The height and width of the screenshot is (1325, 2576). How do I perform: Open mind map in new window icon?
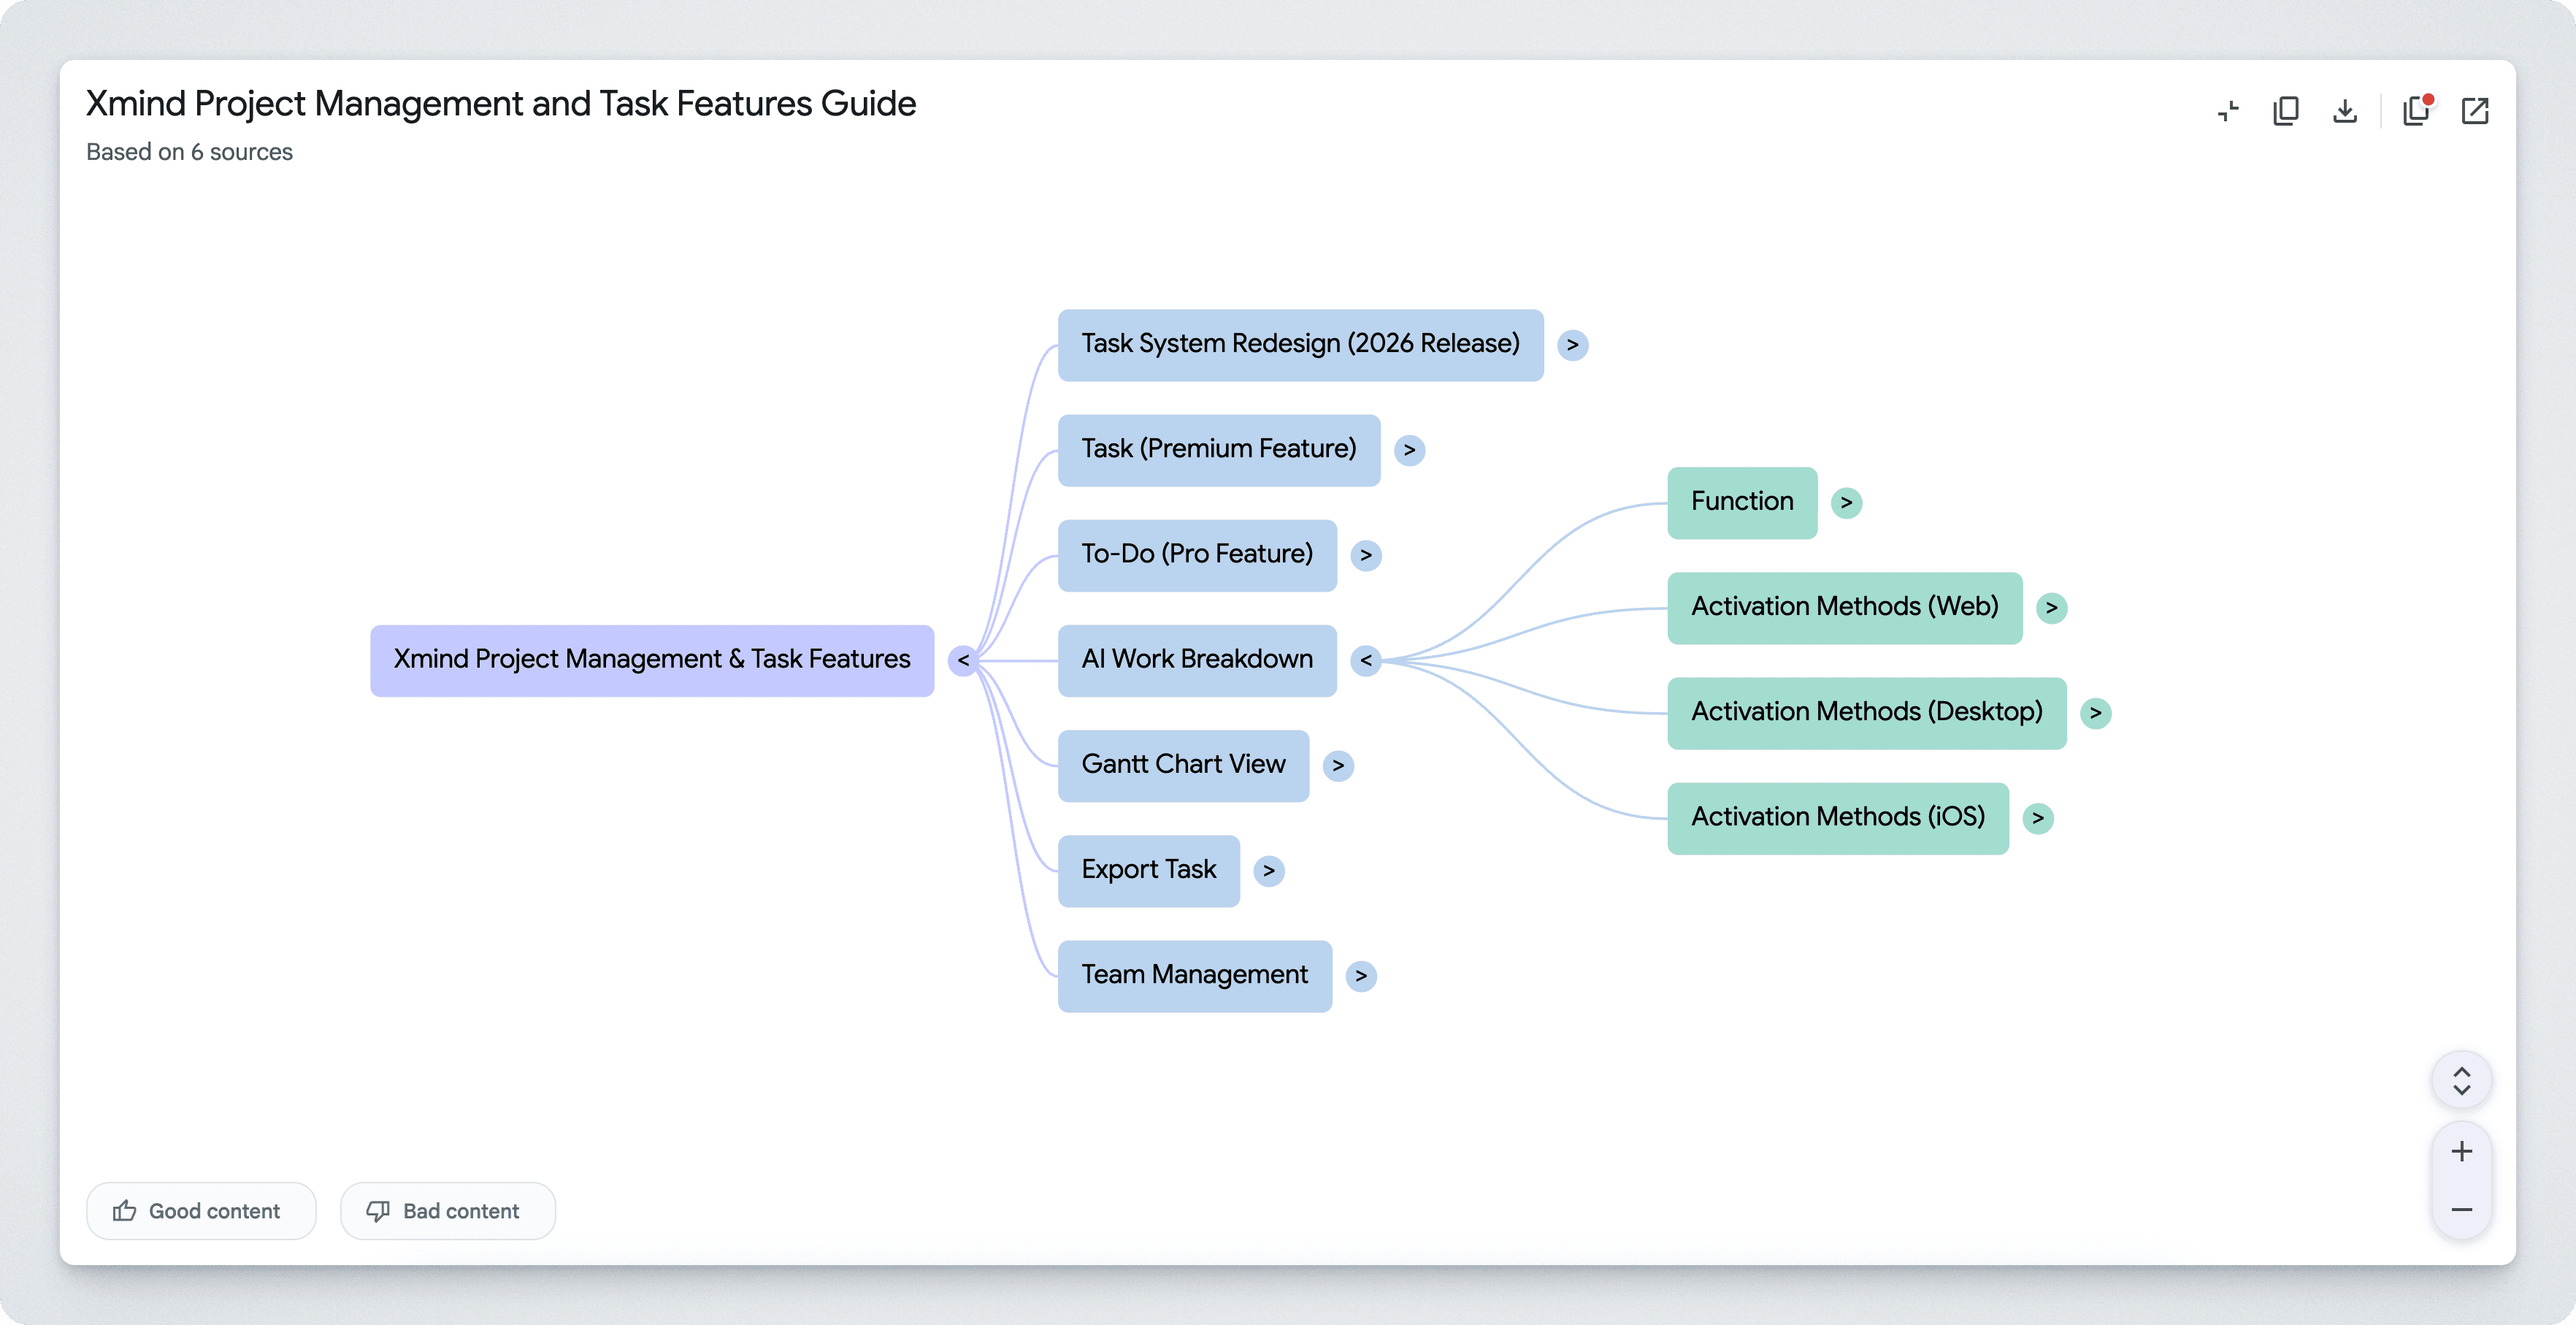(x=2475, y=111)
